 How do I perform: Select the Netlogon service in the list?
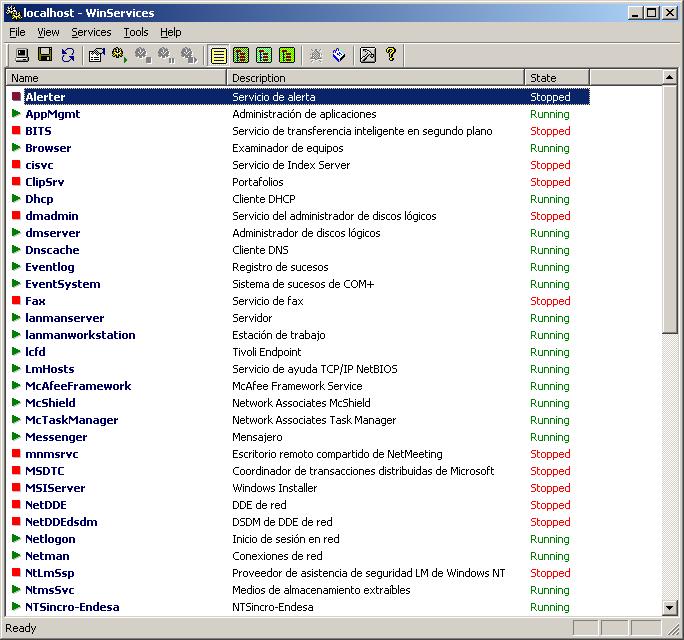[x=50, y=539]
